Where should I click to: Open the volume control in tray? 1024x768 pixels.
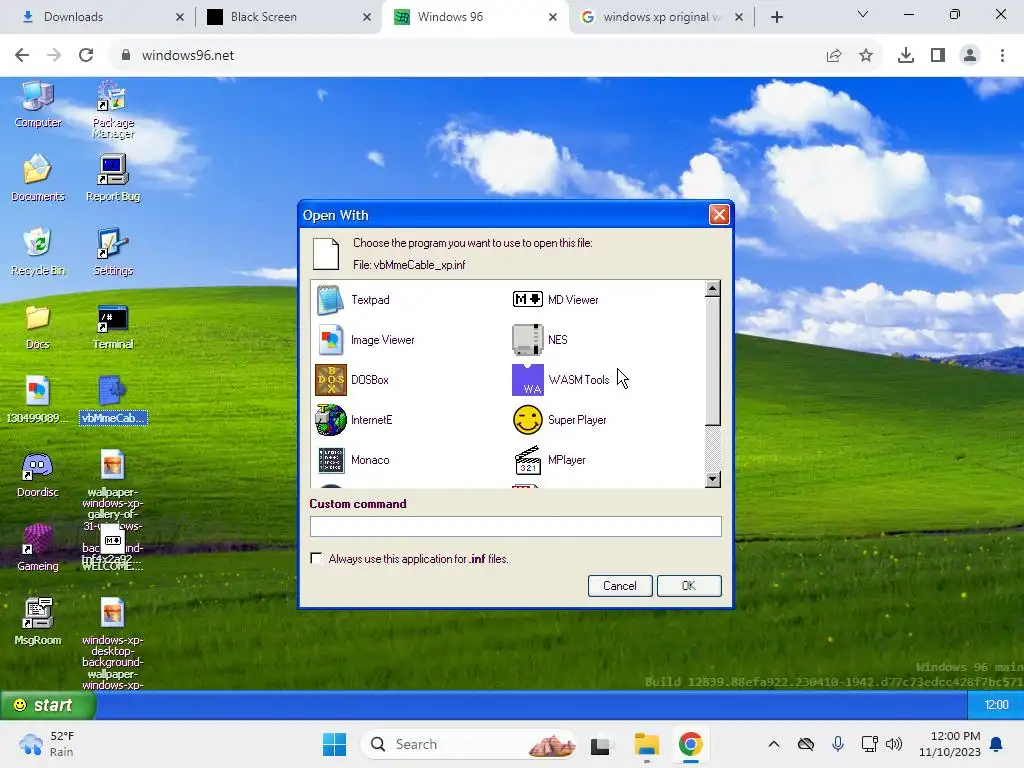pos(894,744)
